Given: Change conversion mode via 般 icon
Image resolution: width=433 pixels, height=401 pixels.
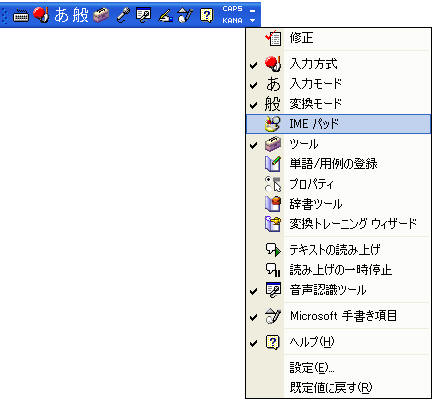Looking at the screenshot, I should (x=80, y=15).
